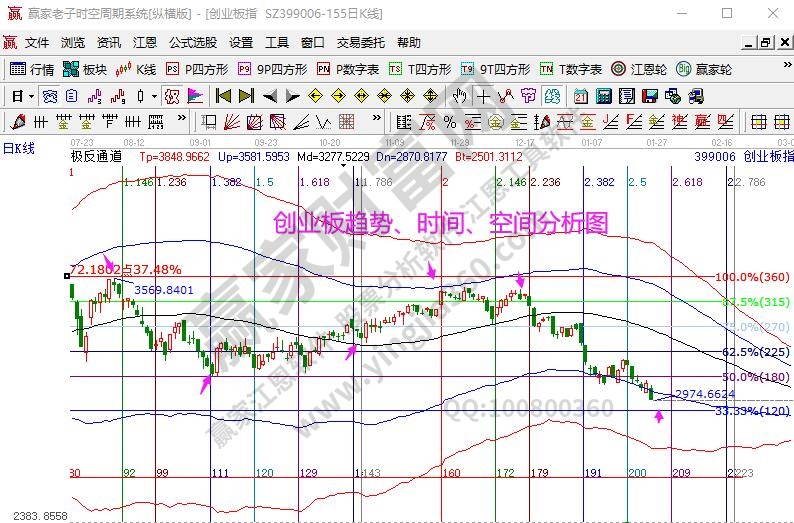Click the 100.0%(360) retracement level label
The width and height of the screenshot is (794, 523).
tap(753, 277)
